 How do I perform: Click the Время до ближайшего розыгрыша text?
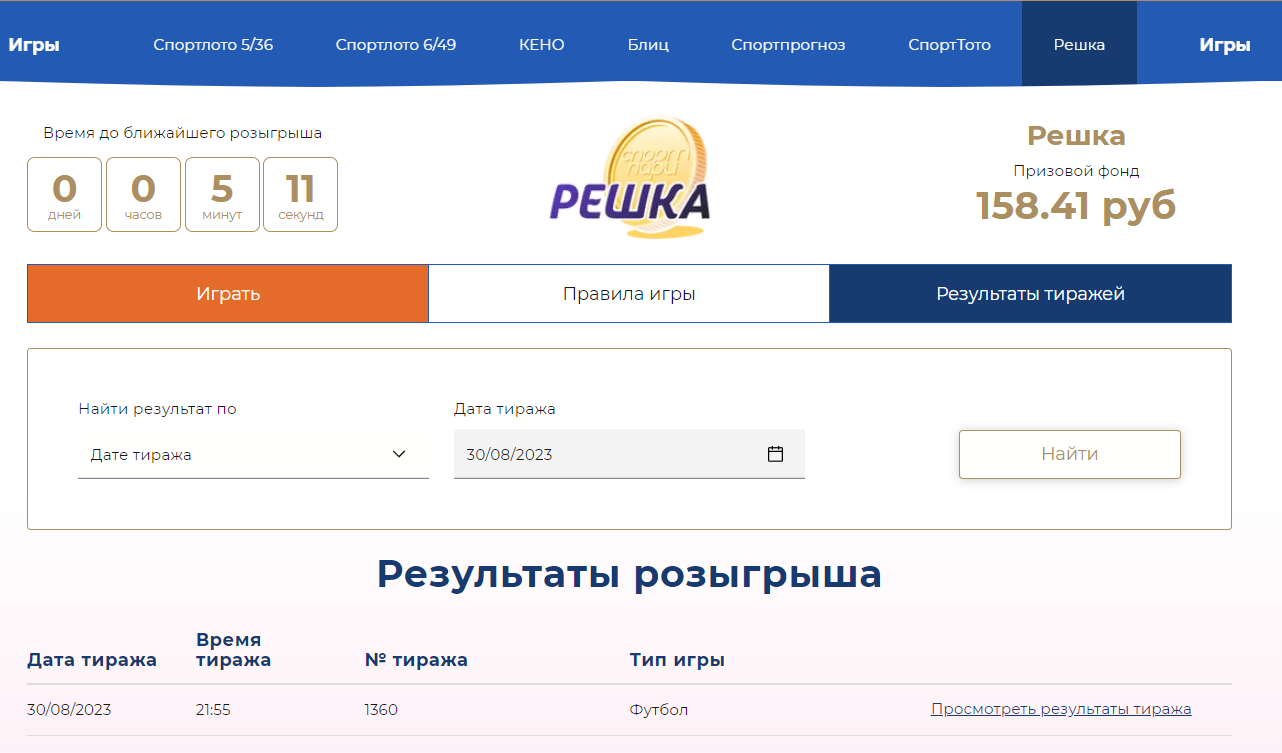183,133
